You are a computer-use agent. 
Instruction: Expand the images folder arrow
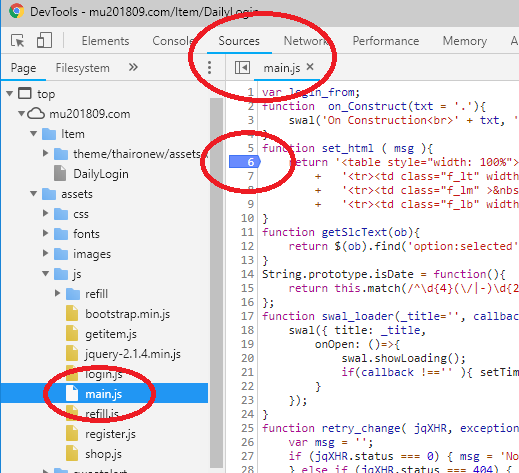(x=46, y=254)
